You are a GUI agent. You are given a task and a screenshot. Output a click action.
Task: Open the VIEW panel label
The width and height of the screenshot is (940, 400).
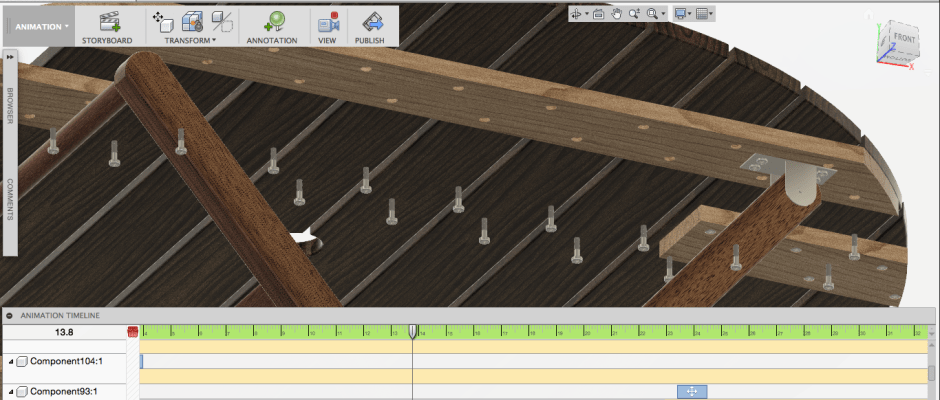tap(327, 41)
